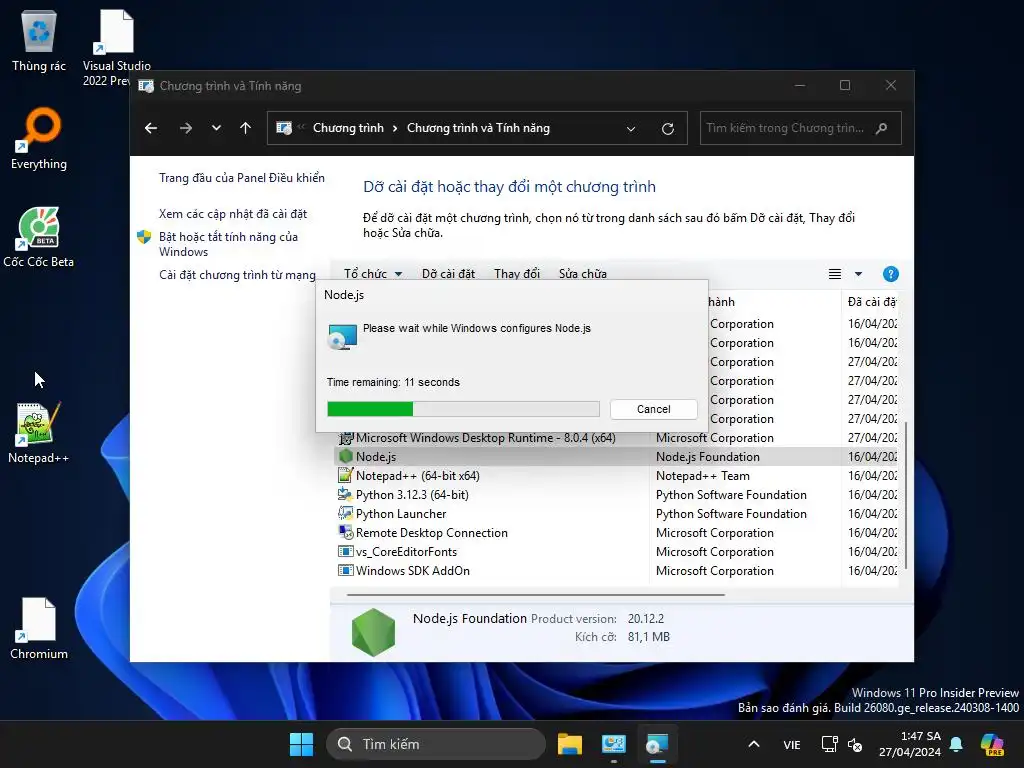This screenshot has width=1024, height=768.
Task: Open the Windows Start button
Action: tap(301, 744)
